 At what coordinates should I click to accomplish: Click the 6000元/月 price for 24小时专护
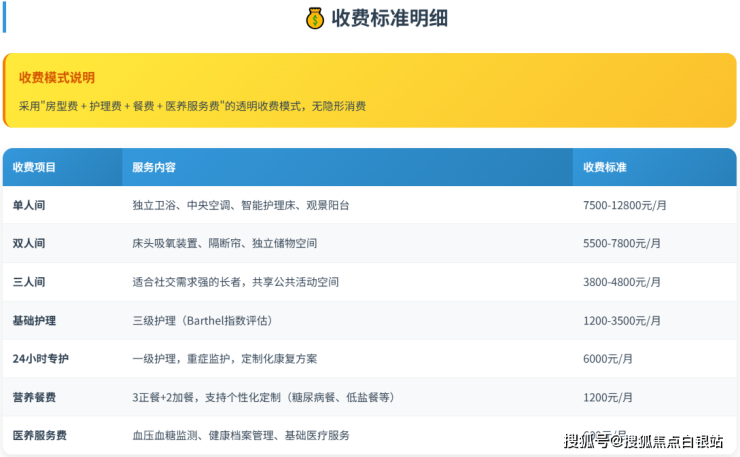click(x=607, y=358)
